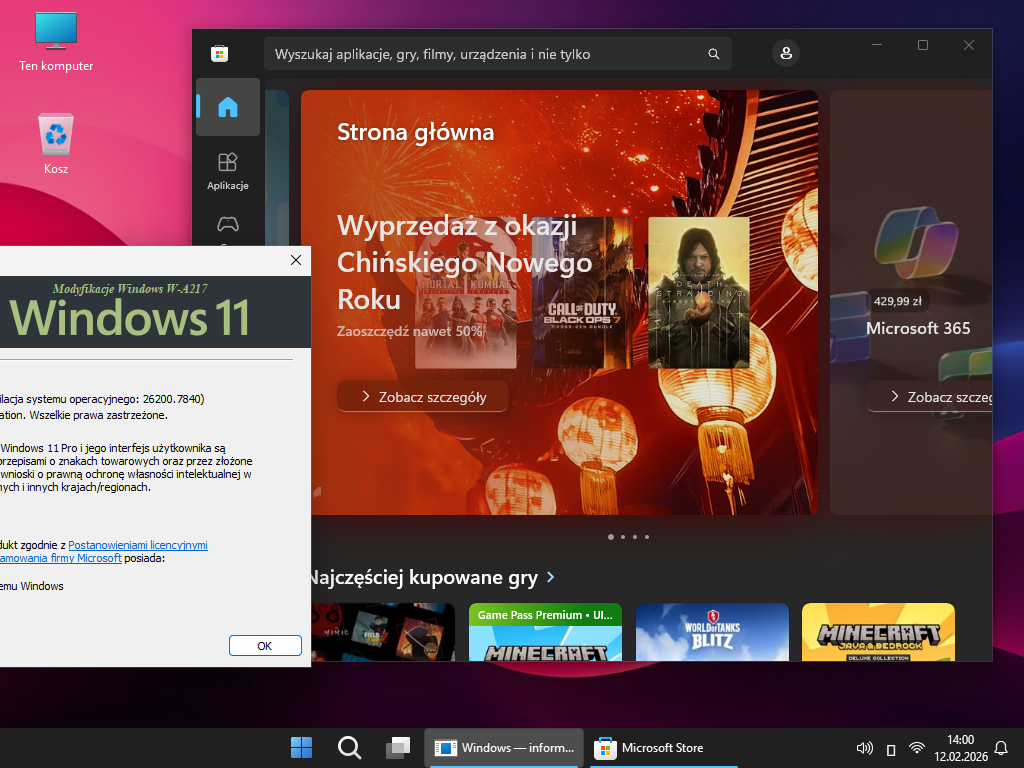Viewport: 1024px width, 768px height.
Task: Open the Postanowieniami licencyjnymi link
Action: (152, 545)
